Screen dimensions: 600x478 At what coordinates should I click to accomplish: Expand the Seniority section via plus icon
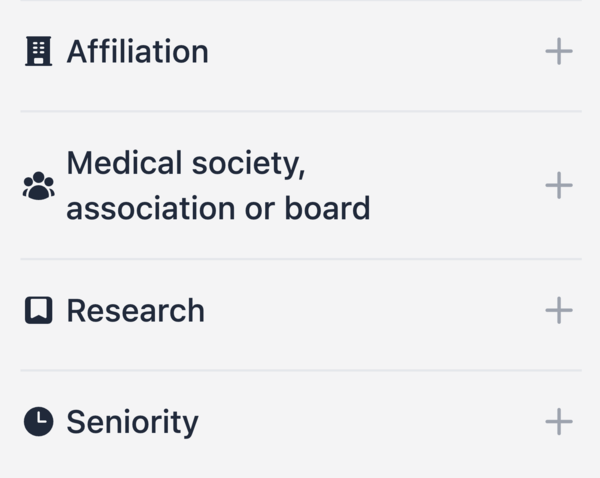point(559,422)
